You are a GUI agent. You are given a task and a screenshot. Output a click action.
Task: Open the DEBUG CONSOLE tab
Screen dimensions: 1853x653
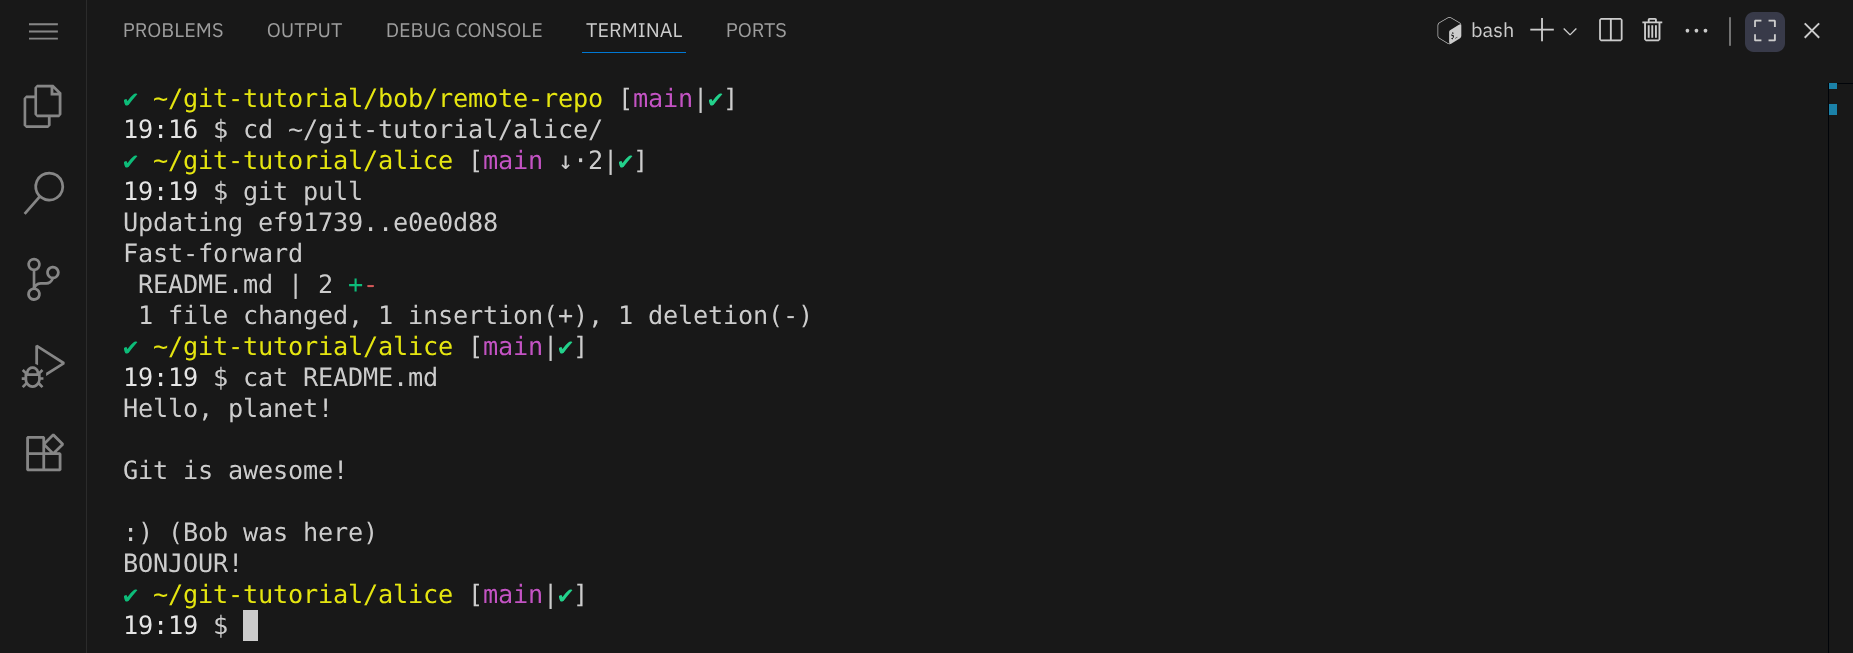464,31
